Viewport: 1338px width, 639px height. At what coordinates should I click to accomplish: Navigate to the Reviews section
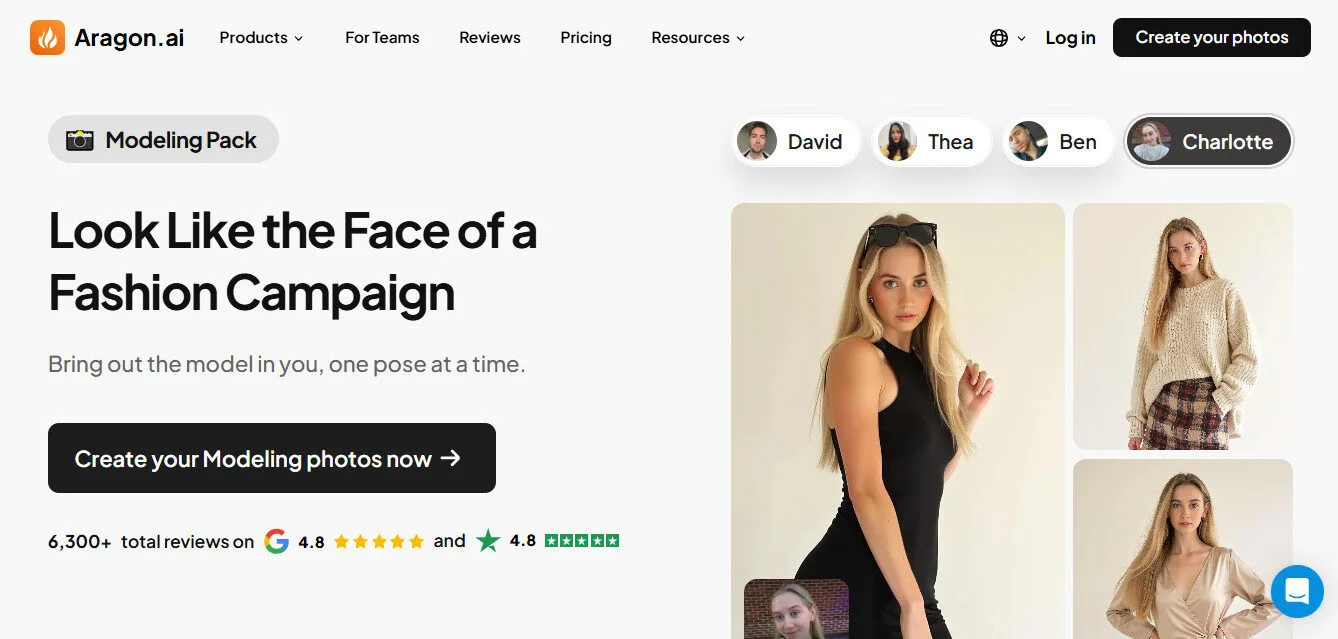click(490, 37)
